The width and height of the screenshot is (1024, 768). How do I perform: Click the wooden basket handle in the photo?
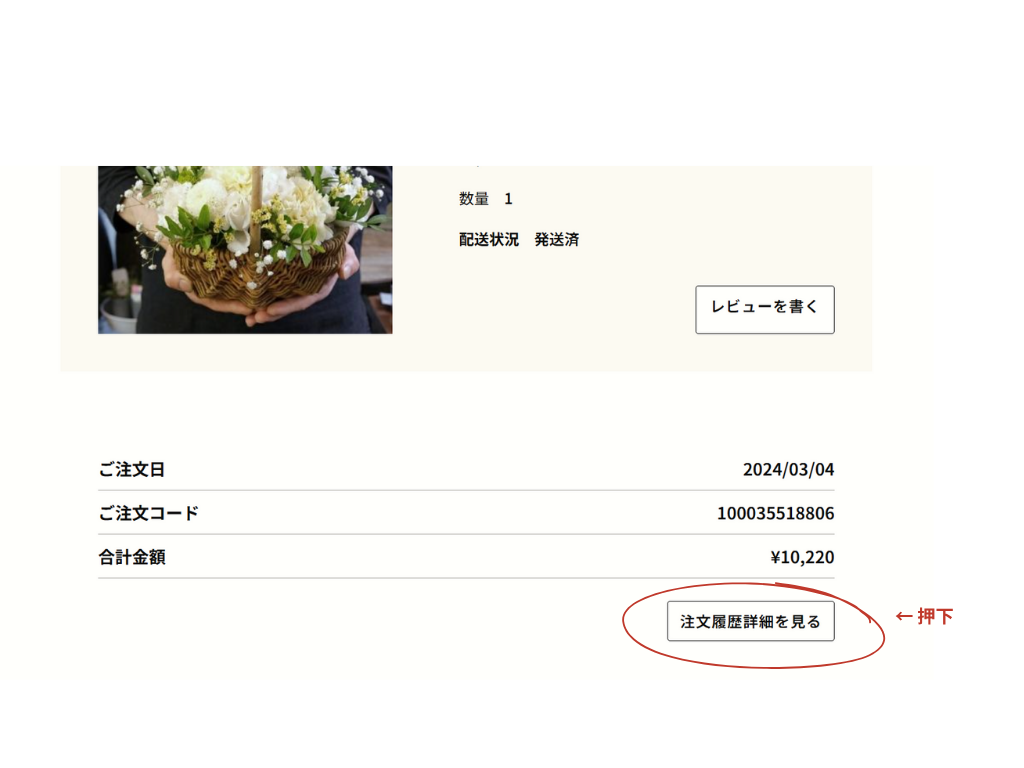257,204
